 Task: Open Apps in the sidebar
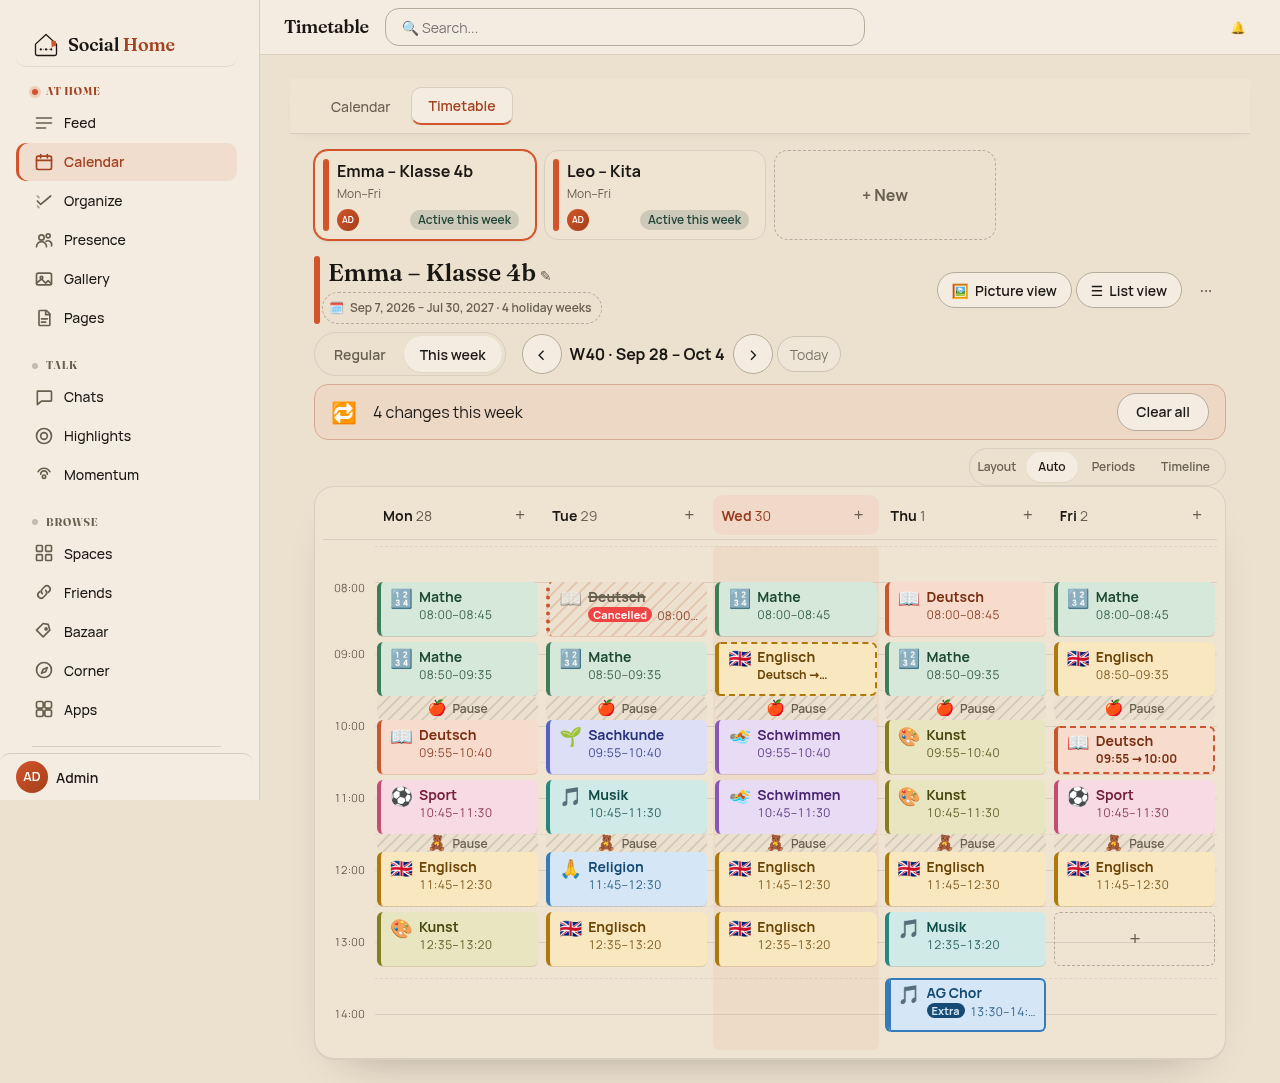(x=127, y=710)
